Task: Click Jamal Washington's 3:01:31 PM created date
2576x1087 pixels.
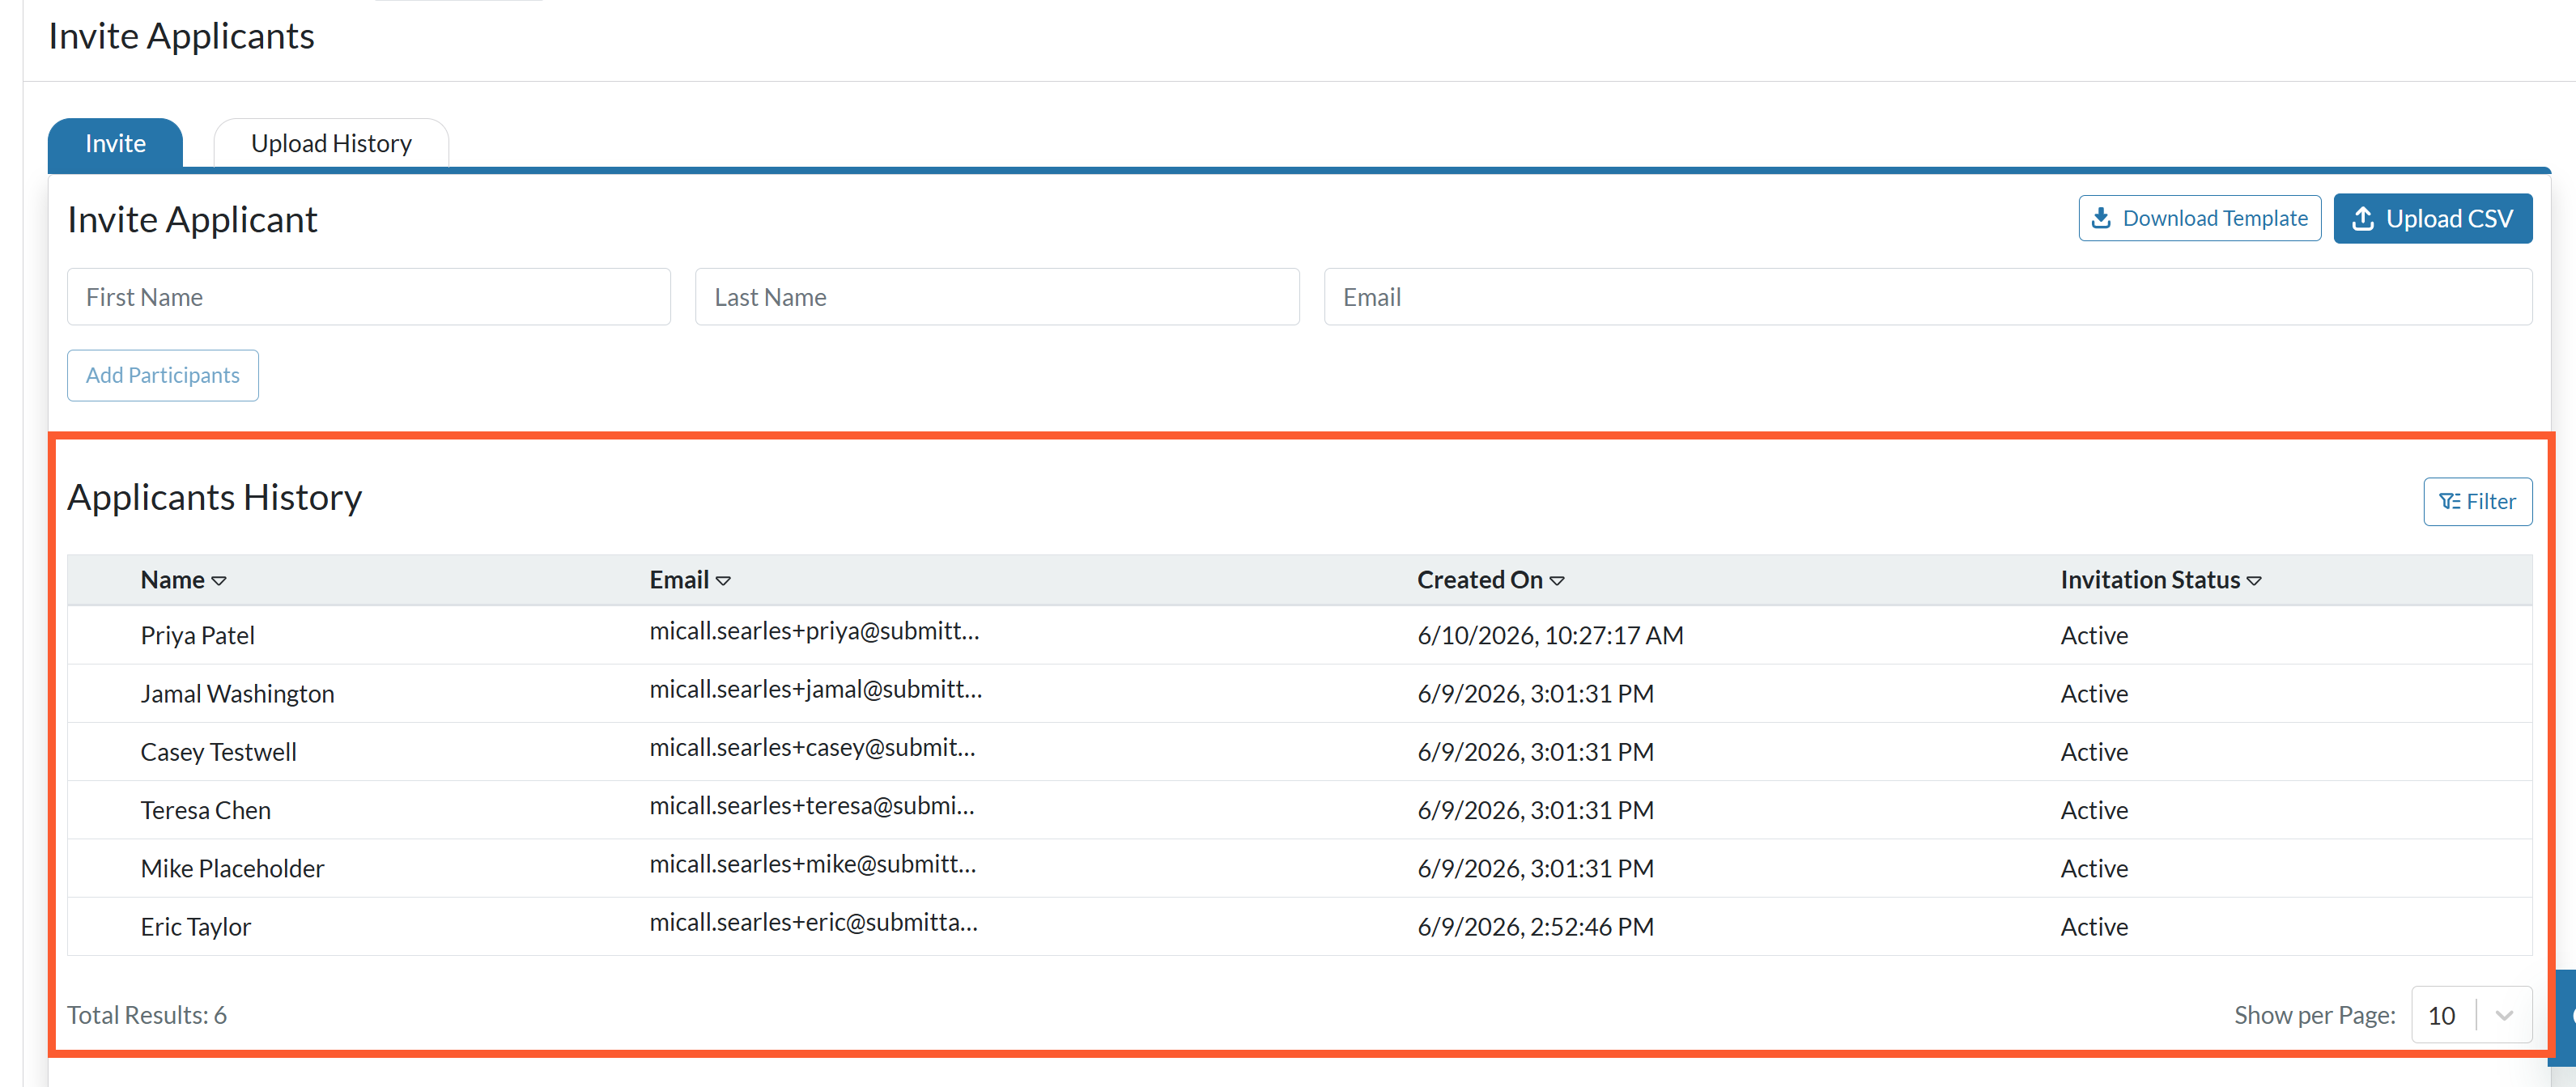Action: [1535, 693]
